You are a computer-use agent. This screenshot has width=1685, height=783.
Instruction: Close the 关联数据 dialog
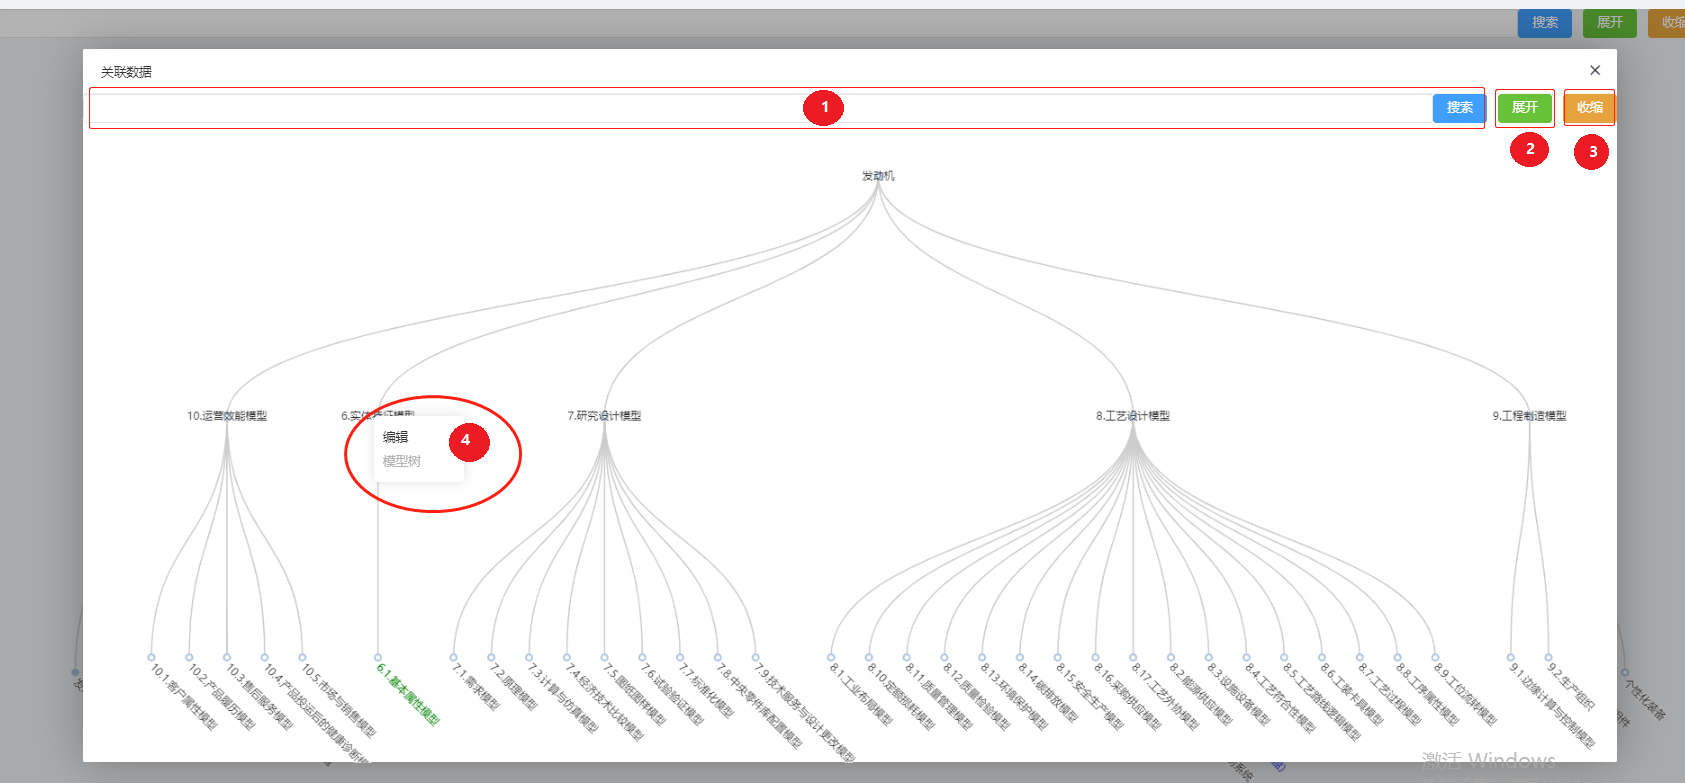click(1595, 70)
